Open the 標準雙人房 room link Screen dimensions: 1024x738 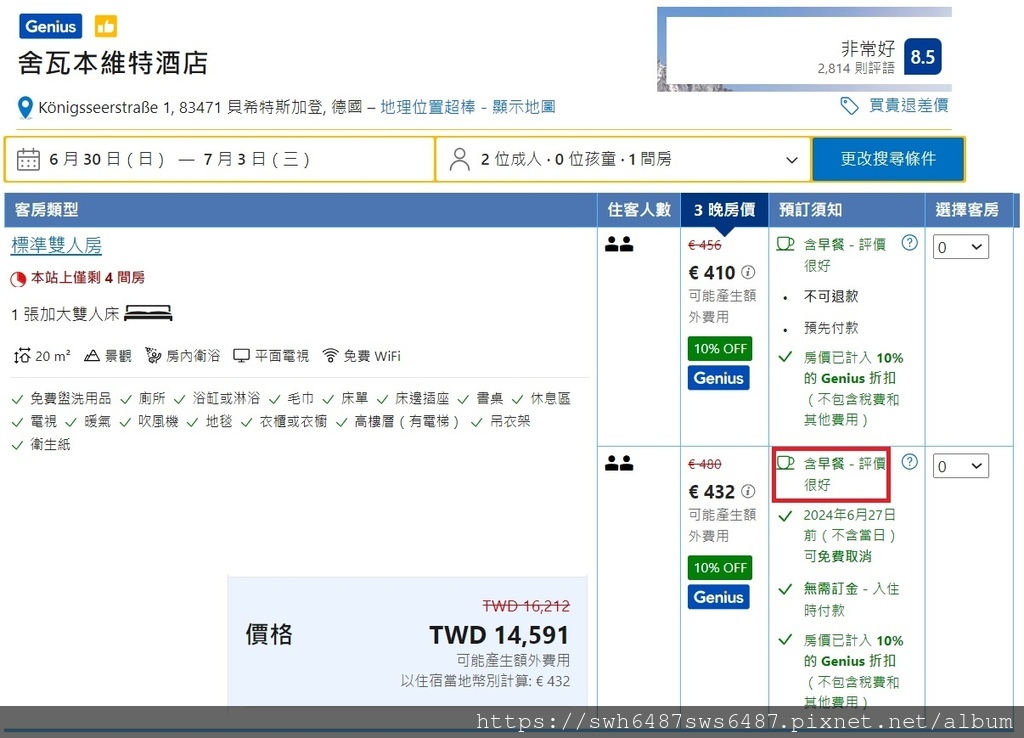coord(56,245)
